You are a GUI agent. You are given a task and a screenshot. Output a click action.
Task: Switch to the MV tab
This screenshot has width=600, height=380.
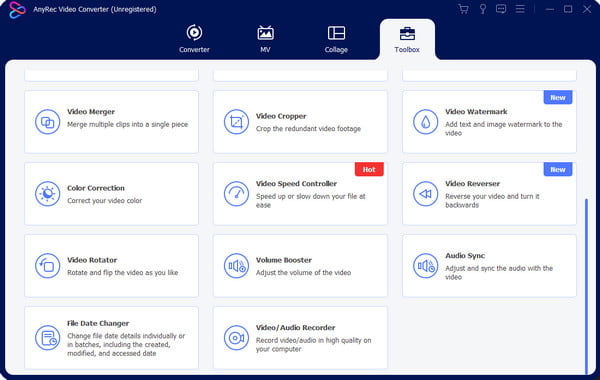[x=265, y=39]
